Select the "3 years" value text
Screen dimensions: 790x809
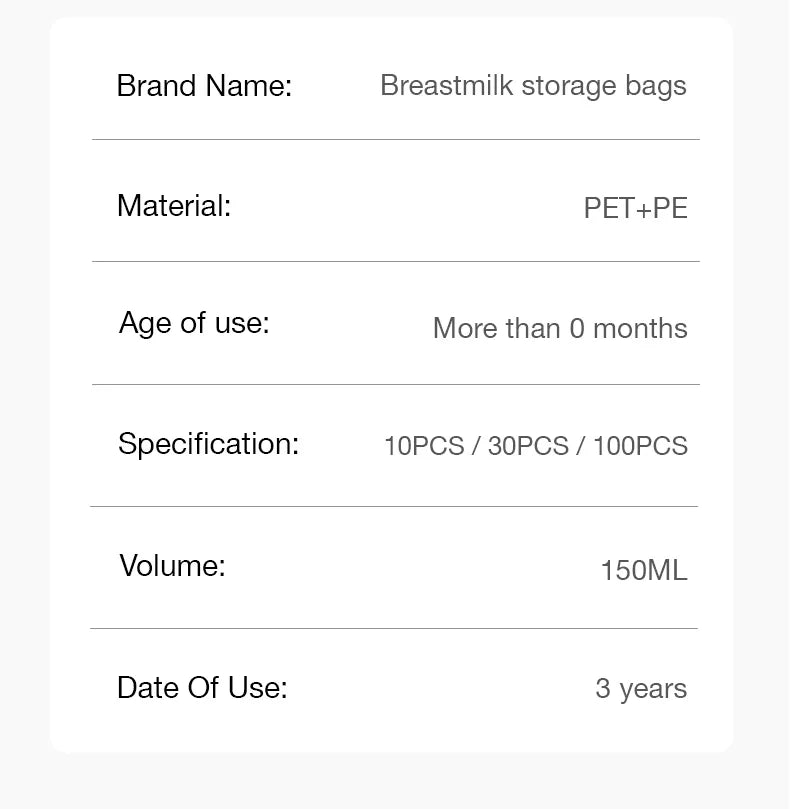(x=641, y=689)
